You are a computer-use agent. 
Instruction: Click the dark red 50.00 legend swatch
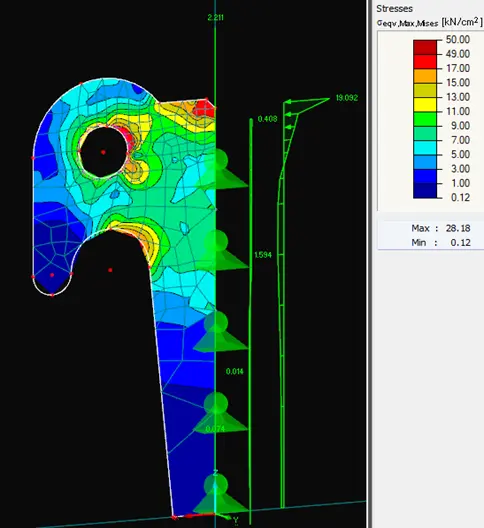(x=425, y=47)
